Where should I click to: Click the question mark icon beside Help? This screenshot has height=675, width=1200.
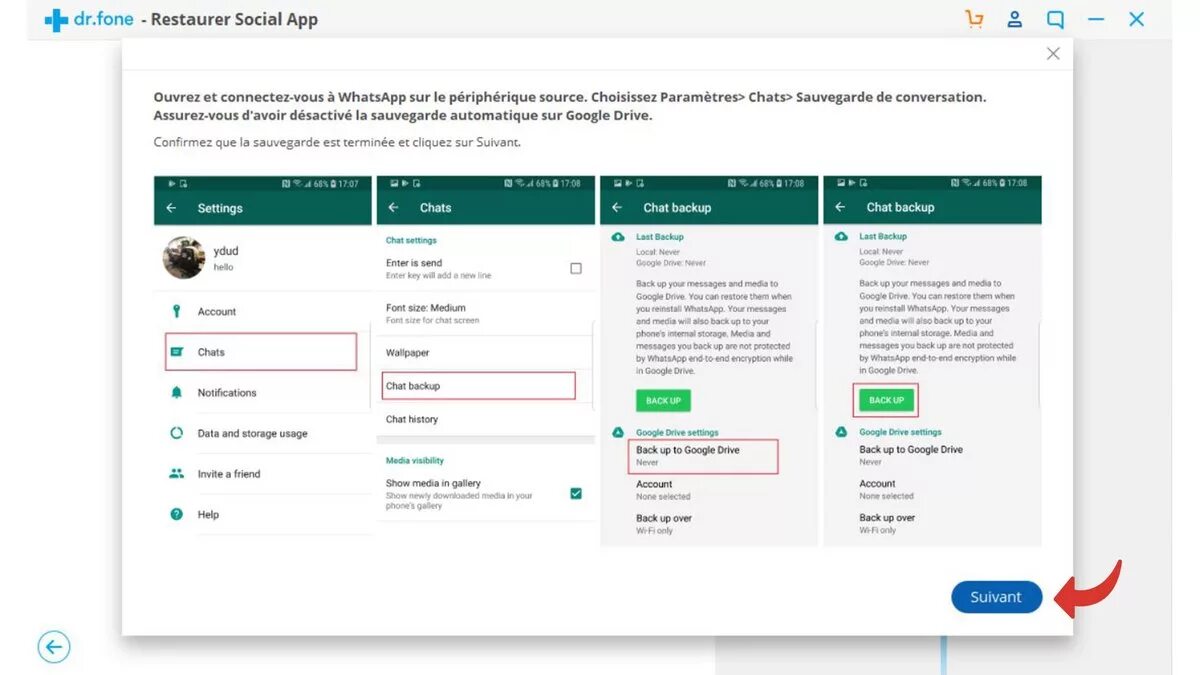click(x=177, y=515)
